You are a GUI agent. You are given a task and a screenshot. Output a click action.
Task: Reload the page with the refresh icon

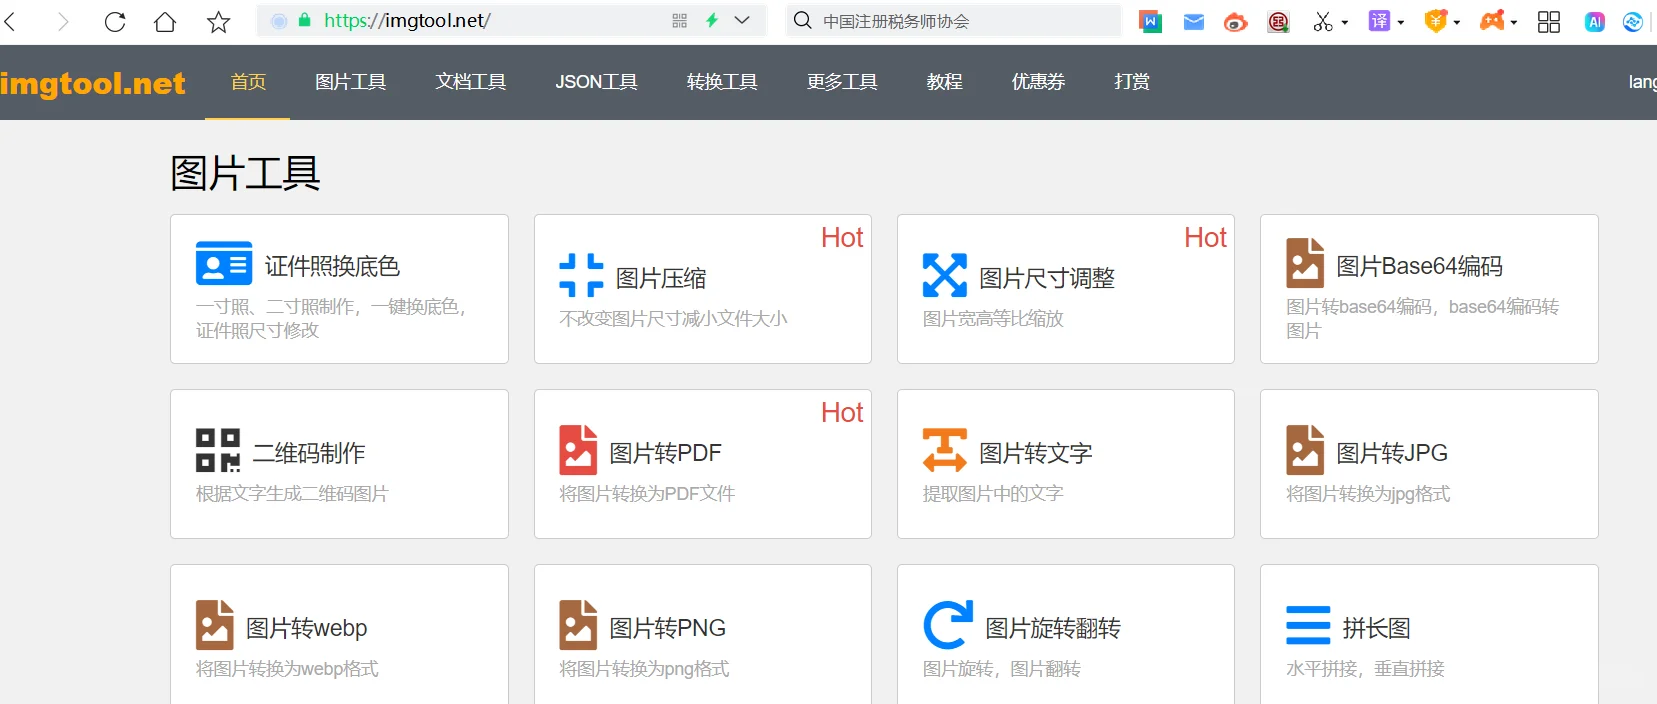pos(115,21)
